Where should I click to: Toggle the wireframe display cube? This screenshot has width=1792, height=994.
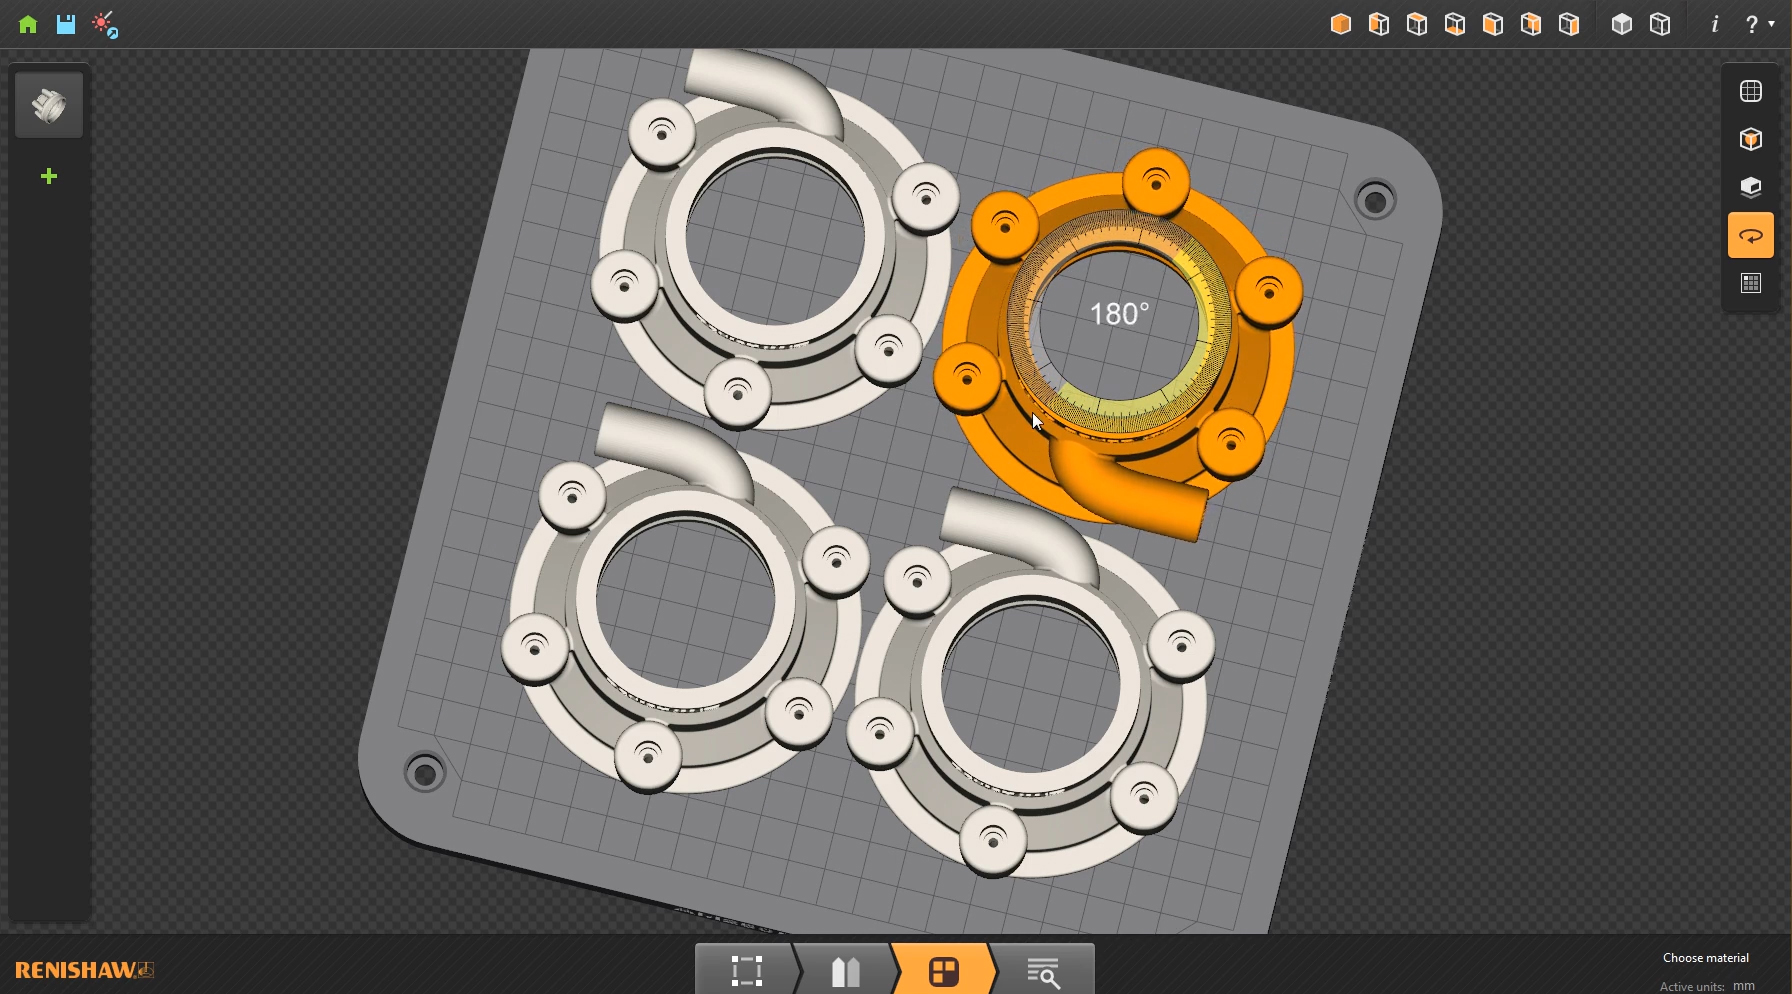click(1660, 24)
